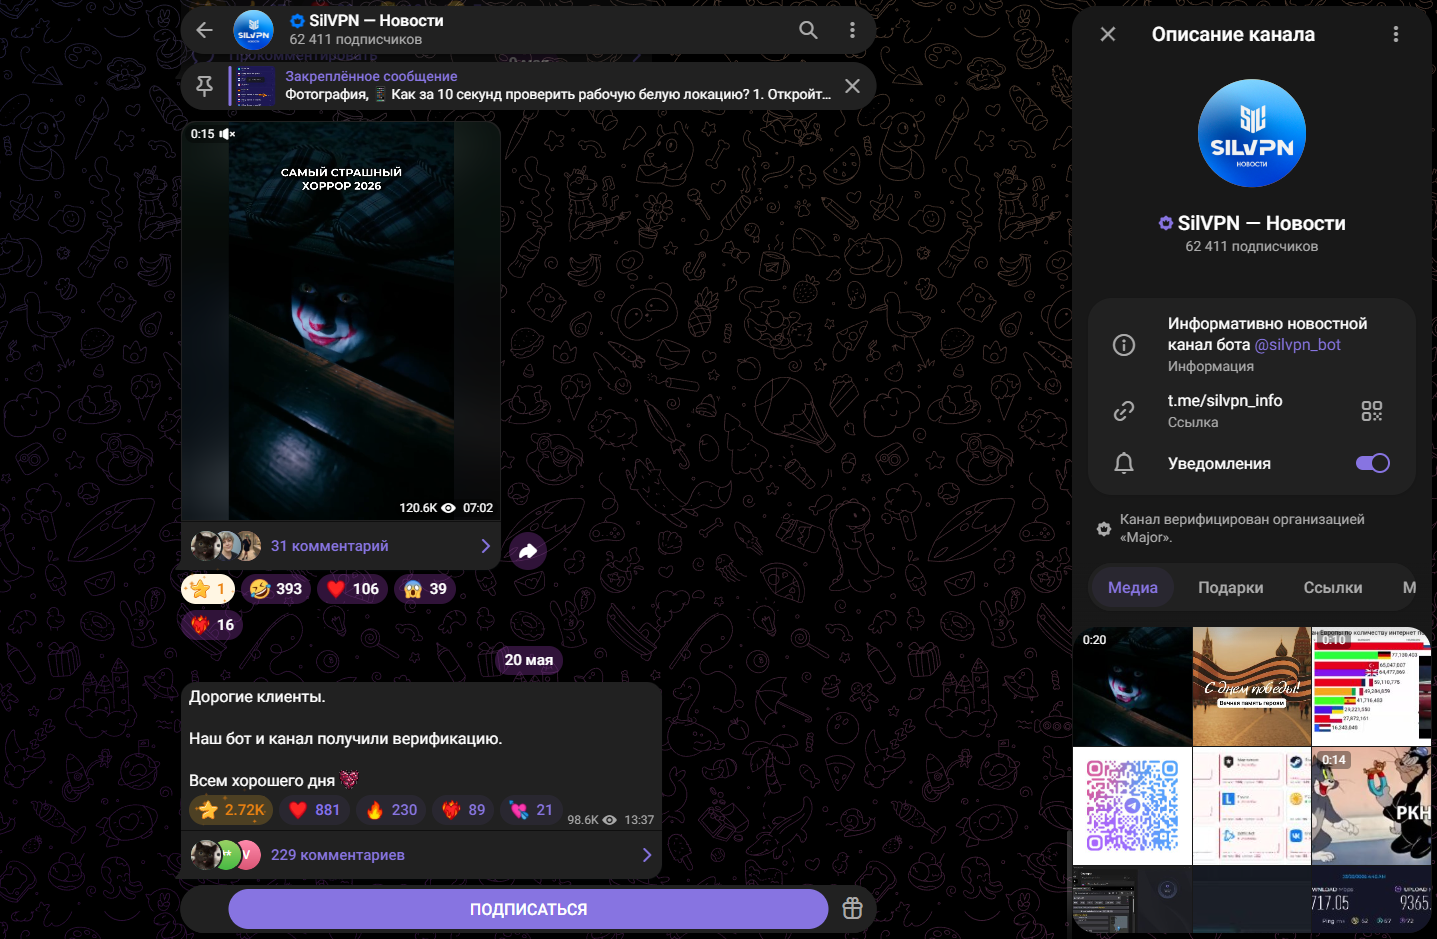Open the bar chart video thumbnail
Image resolution: width=1437 pixels, height=939 pixels.
point(1372,686)
